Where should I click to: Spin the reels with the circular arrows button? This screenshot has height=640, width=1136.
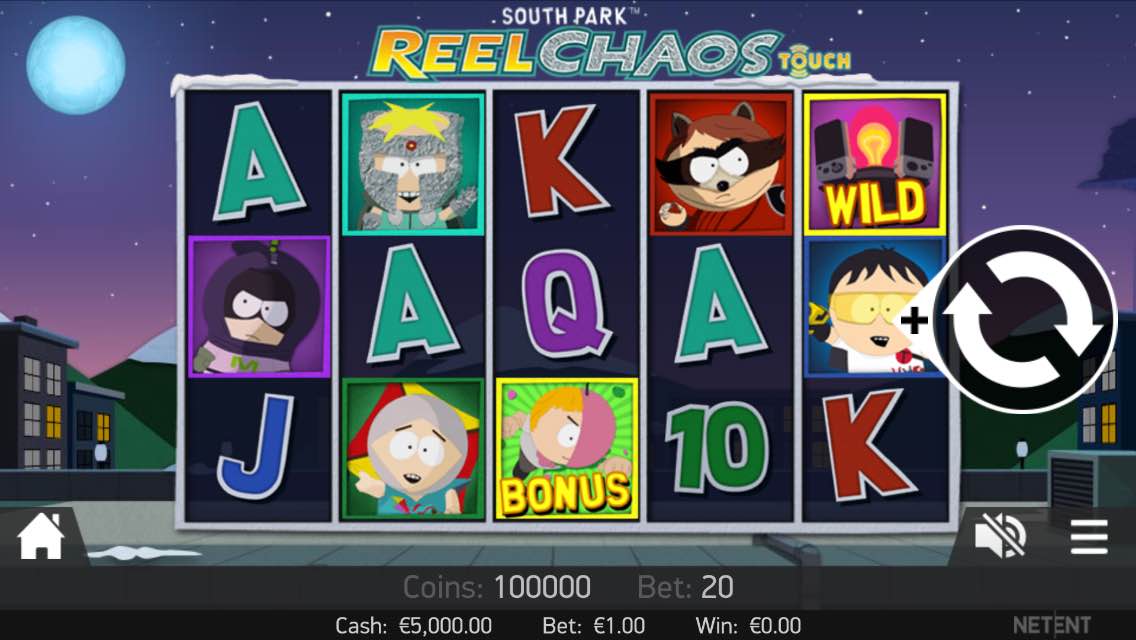(x=1022, y=320)
